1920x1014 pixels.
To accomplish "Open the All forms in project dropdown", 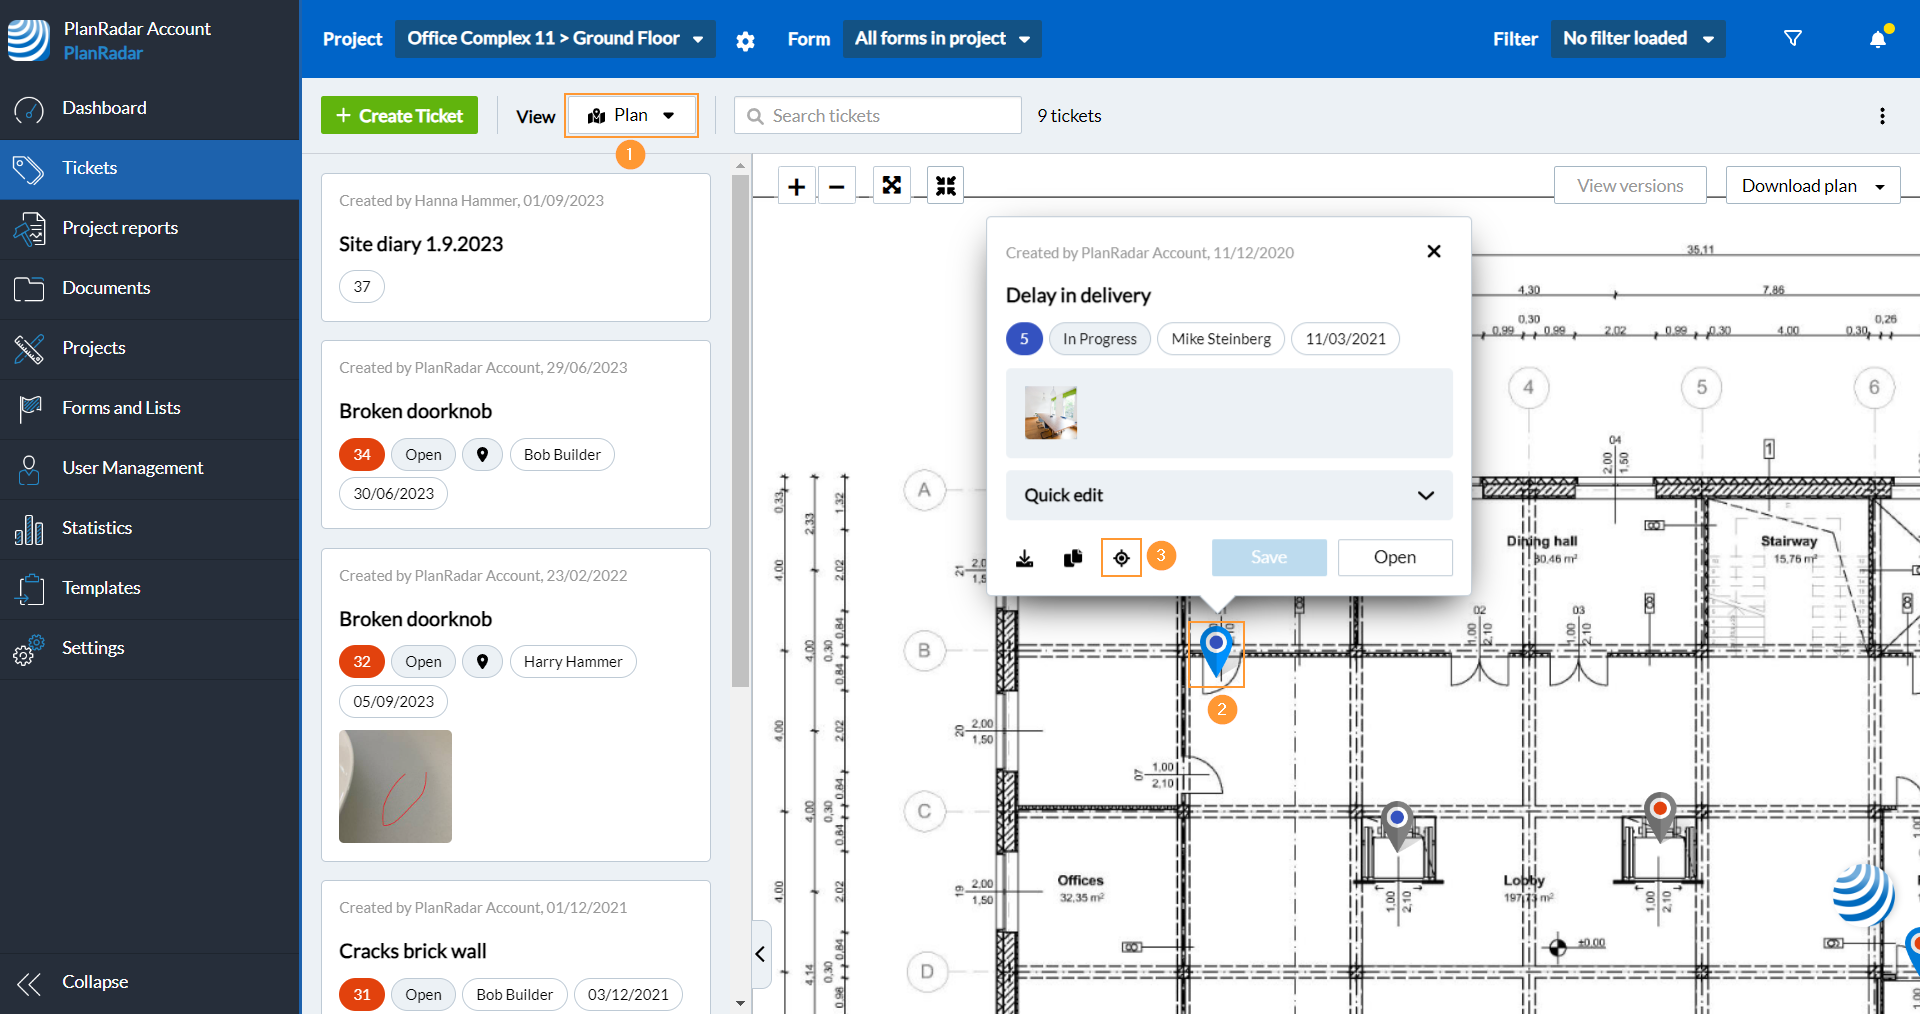I will pyautogui.click(x=941, y=38).
